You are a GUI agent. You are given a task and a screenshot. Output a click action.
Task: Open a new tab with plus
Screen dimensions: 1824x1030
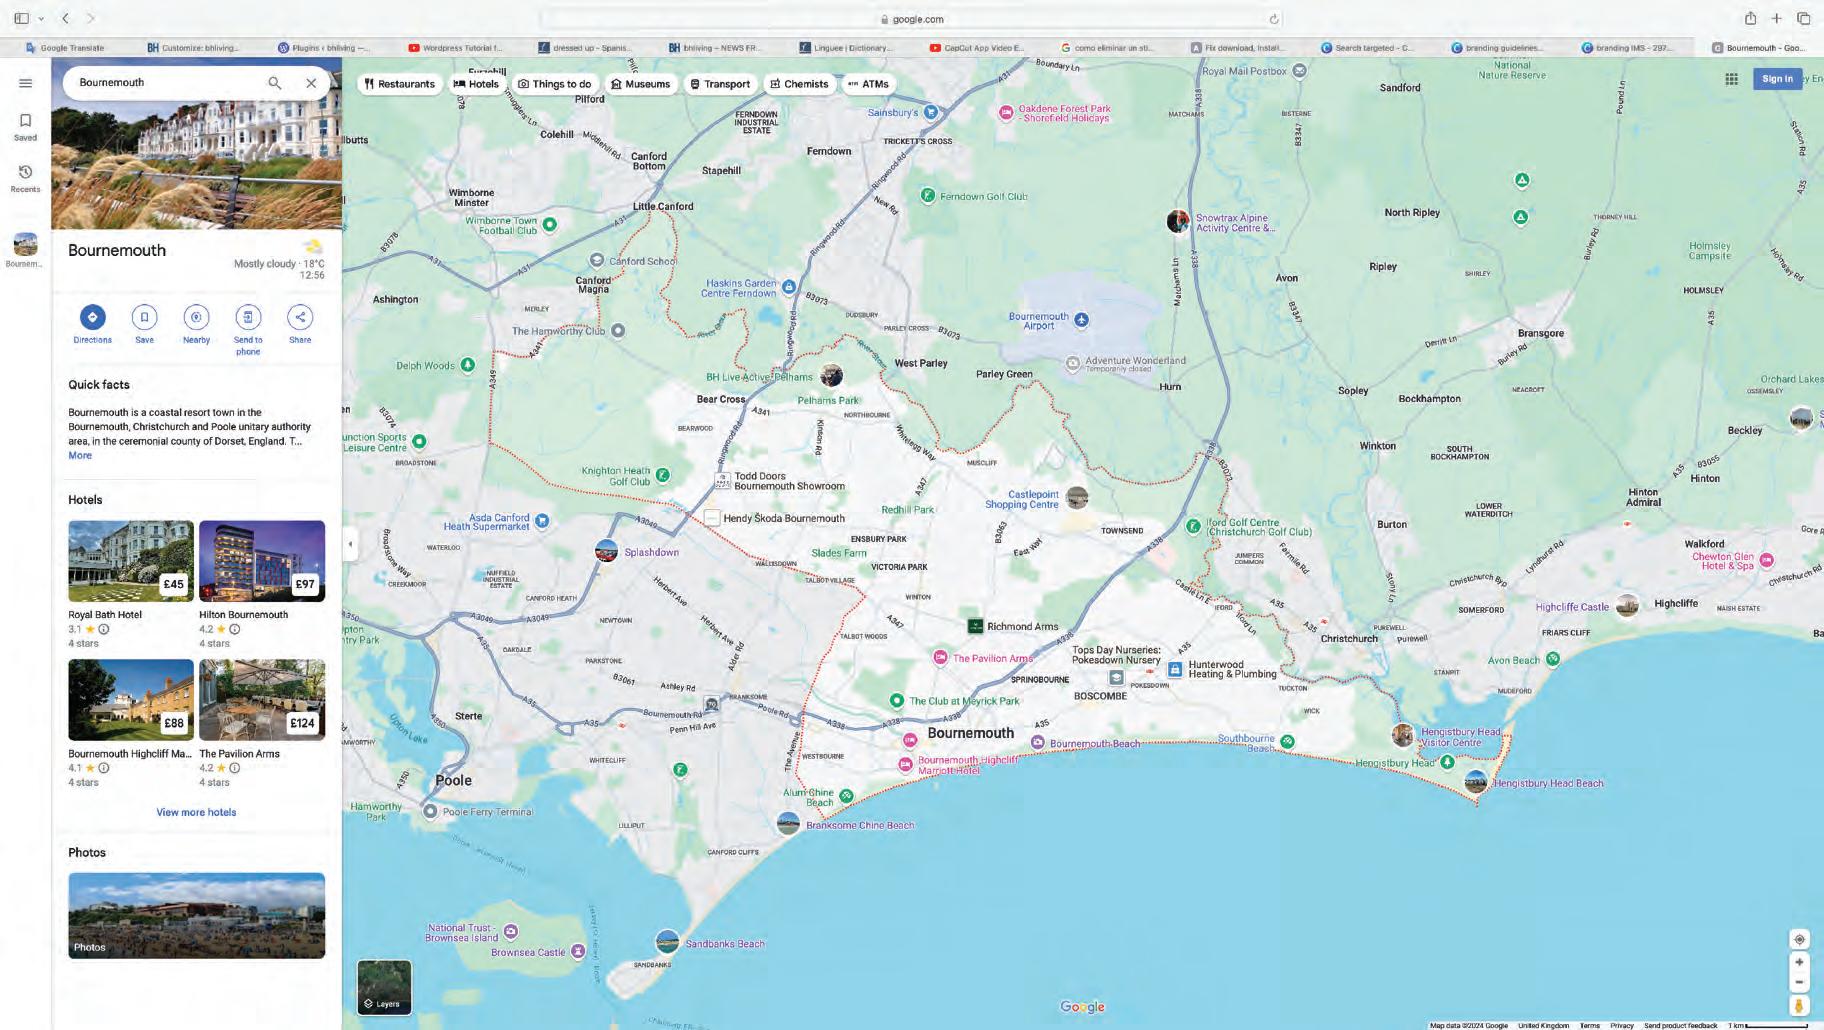tap(1777, 18)
